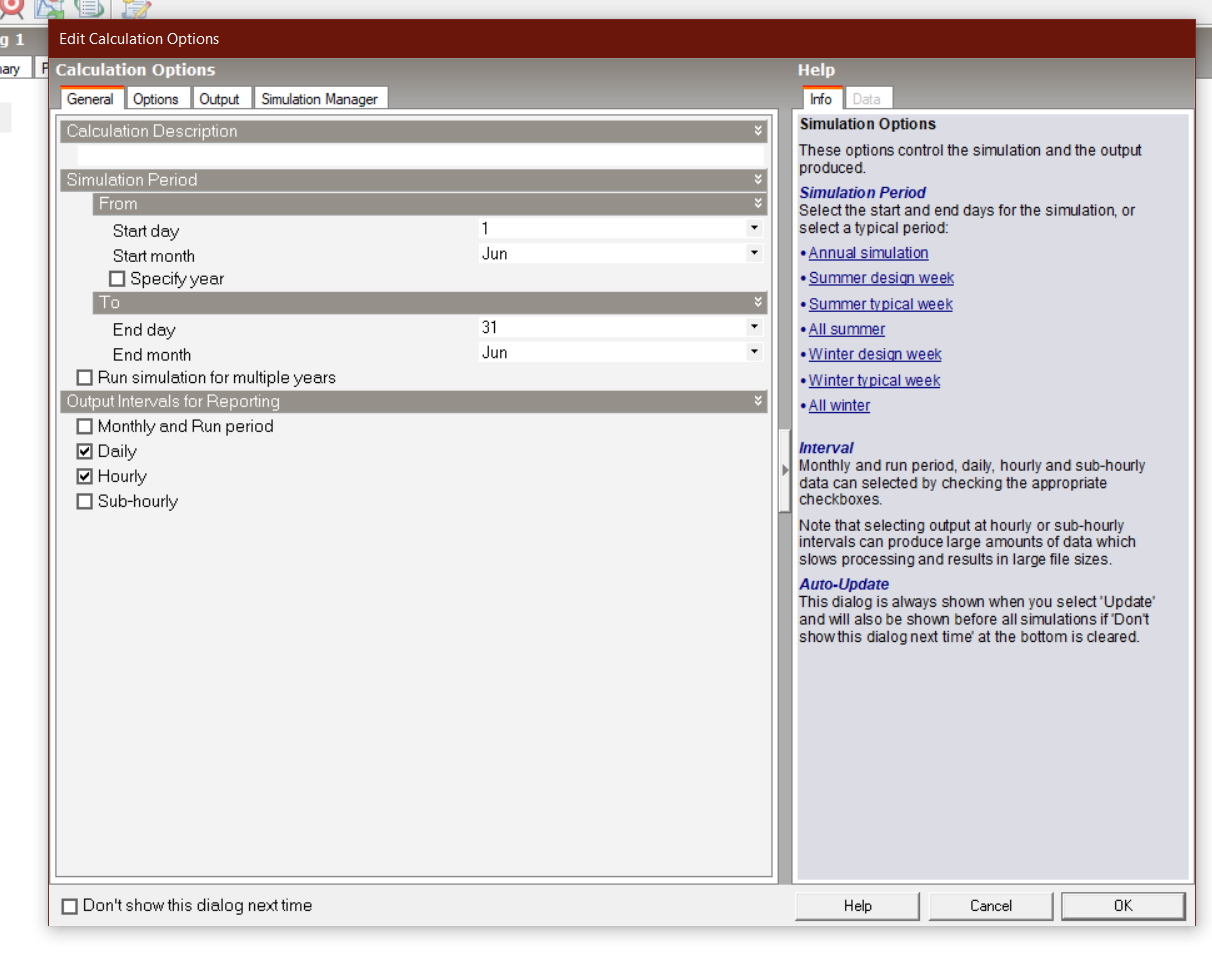Select the Data tab in Help

click(x=867, y=98)
